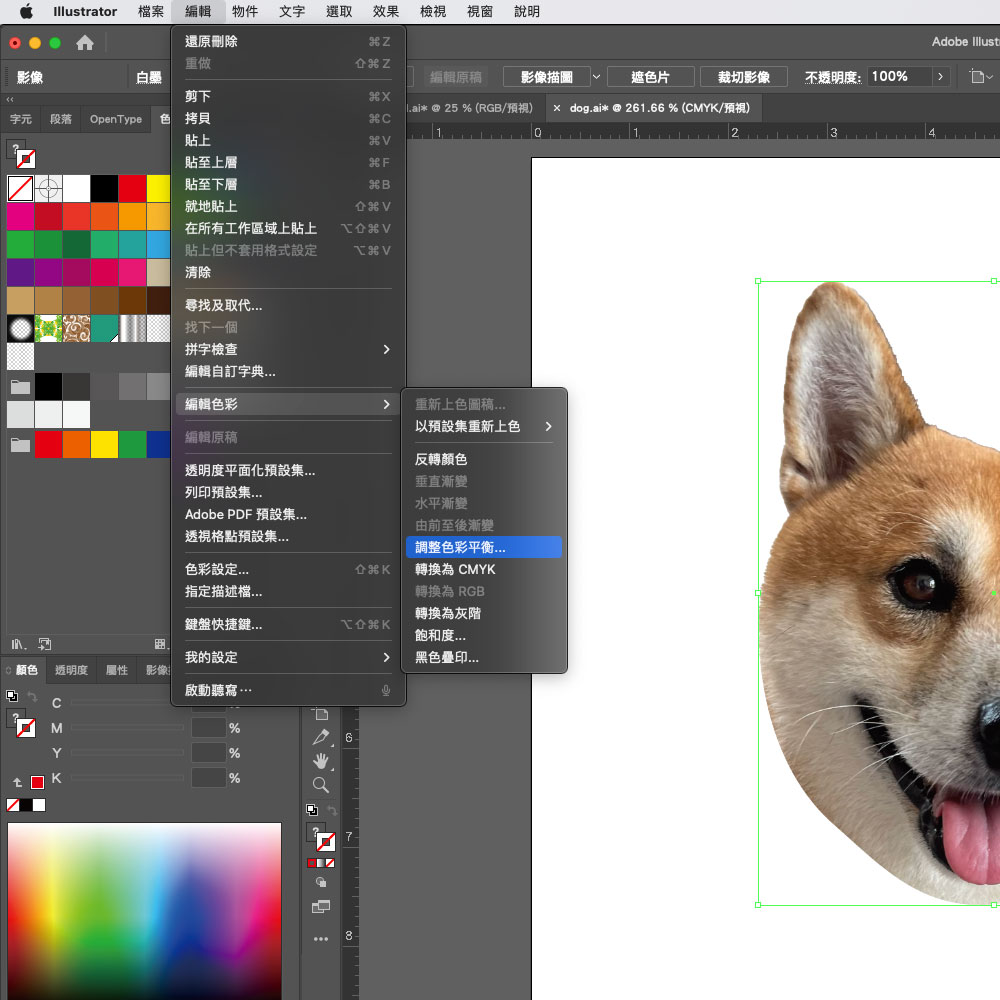The width and height of the screenshot is (1000, 1000).
Task: Click the Home icon in the title bar
Action: 85,43
